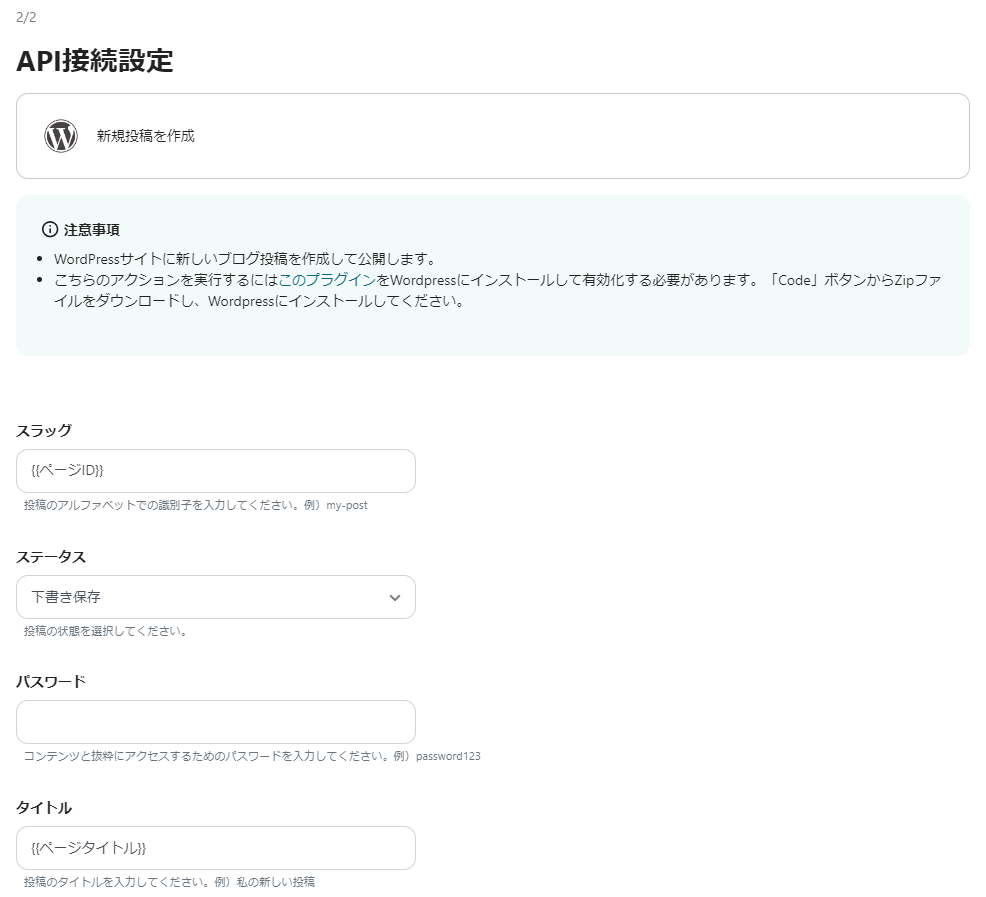Click inside the パスワード field

click(216, 721)
